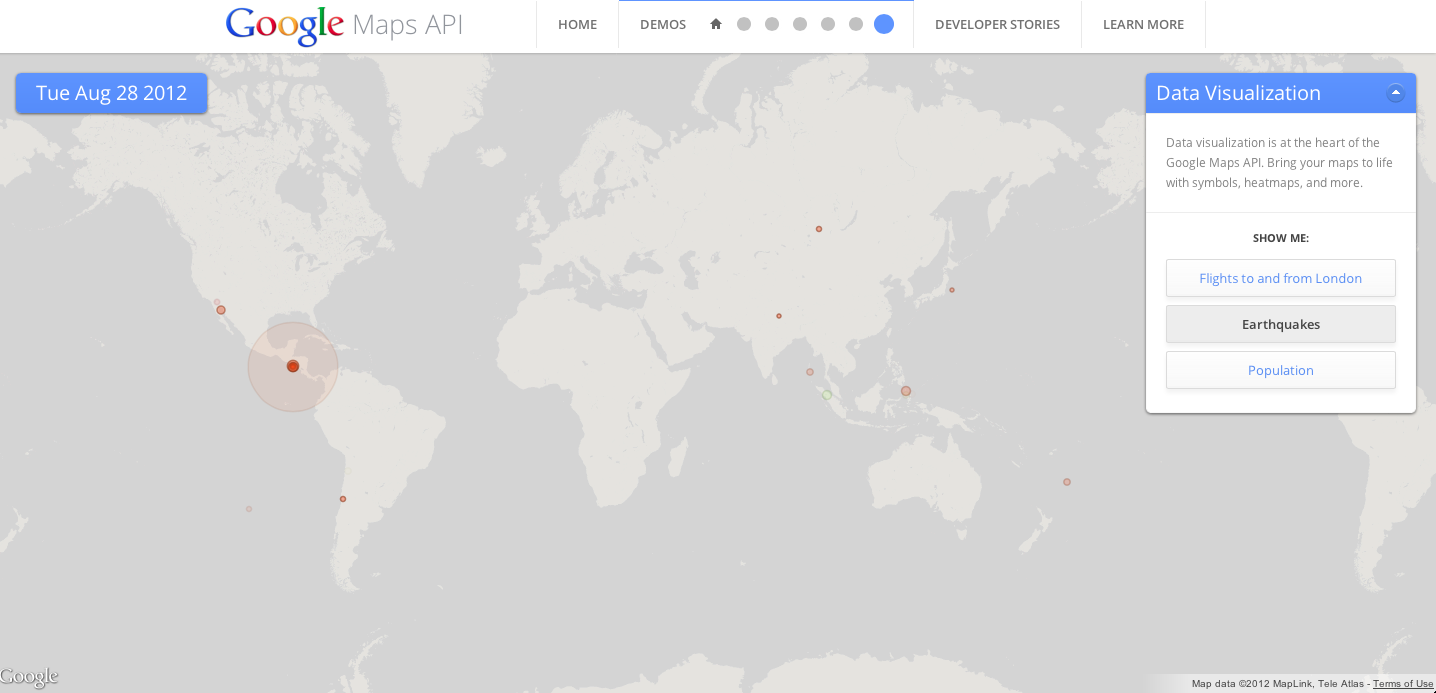Click the active blue demo dot
Image resolution: width=1436 pixels, height=693 pixels.
[x=884, y=24]
